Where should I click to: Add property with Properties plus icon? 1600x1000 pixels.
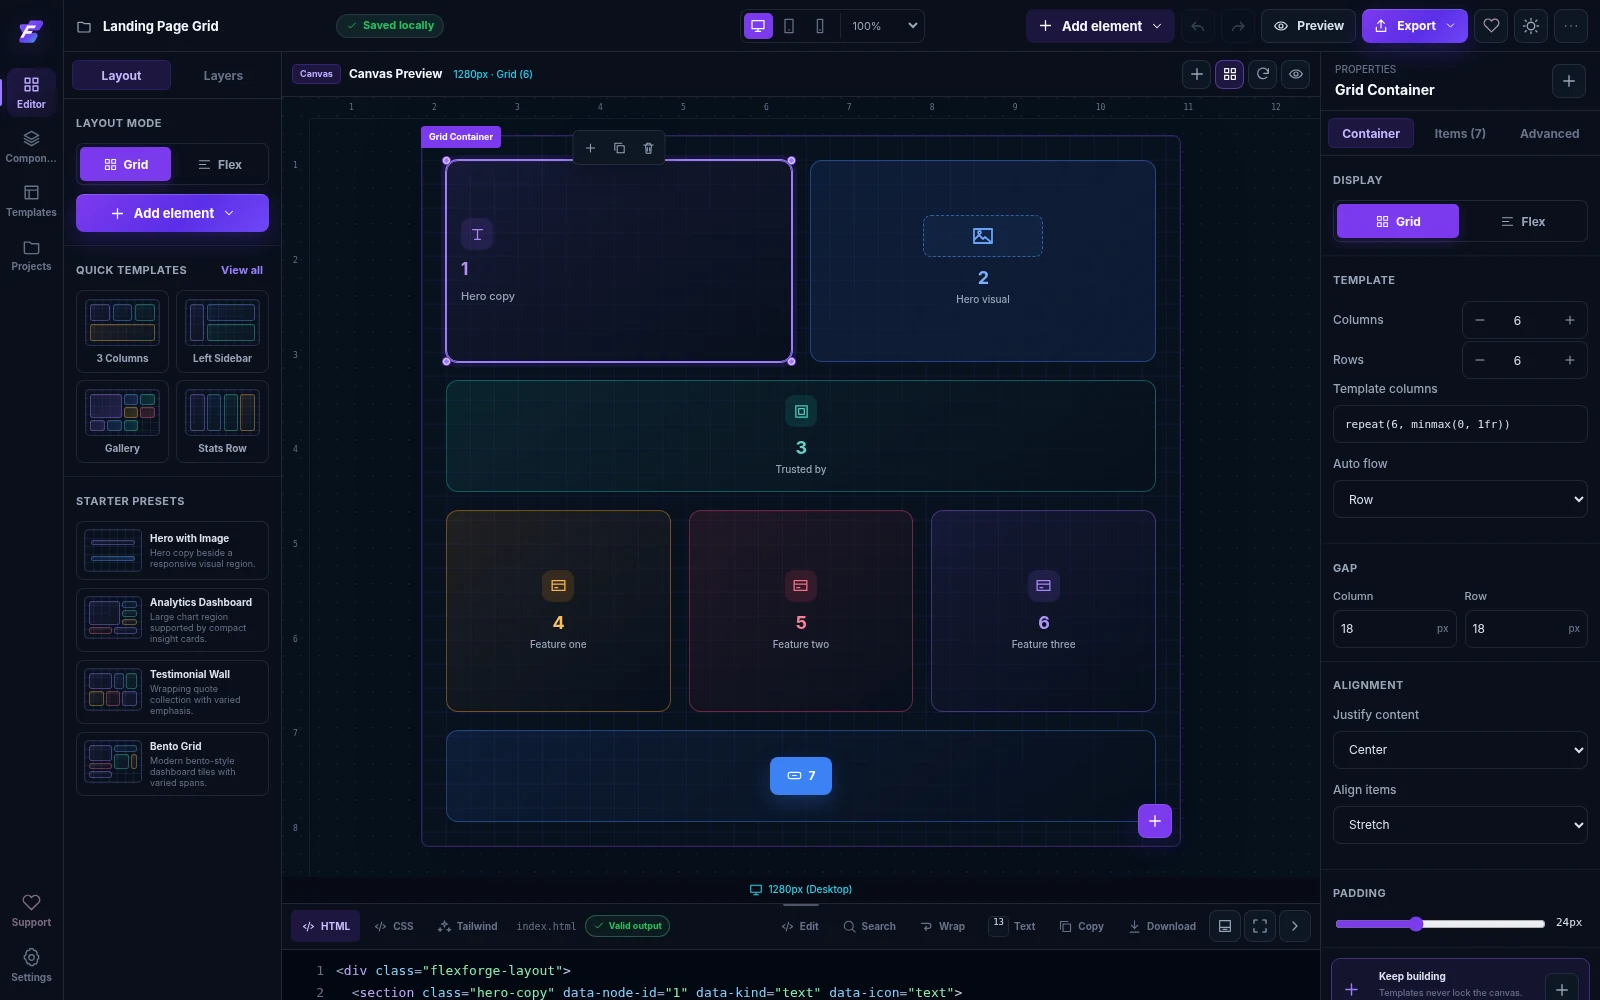[1568, 81]
